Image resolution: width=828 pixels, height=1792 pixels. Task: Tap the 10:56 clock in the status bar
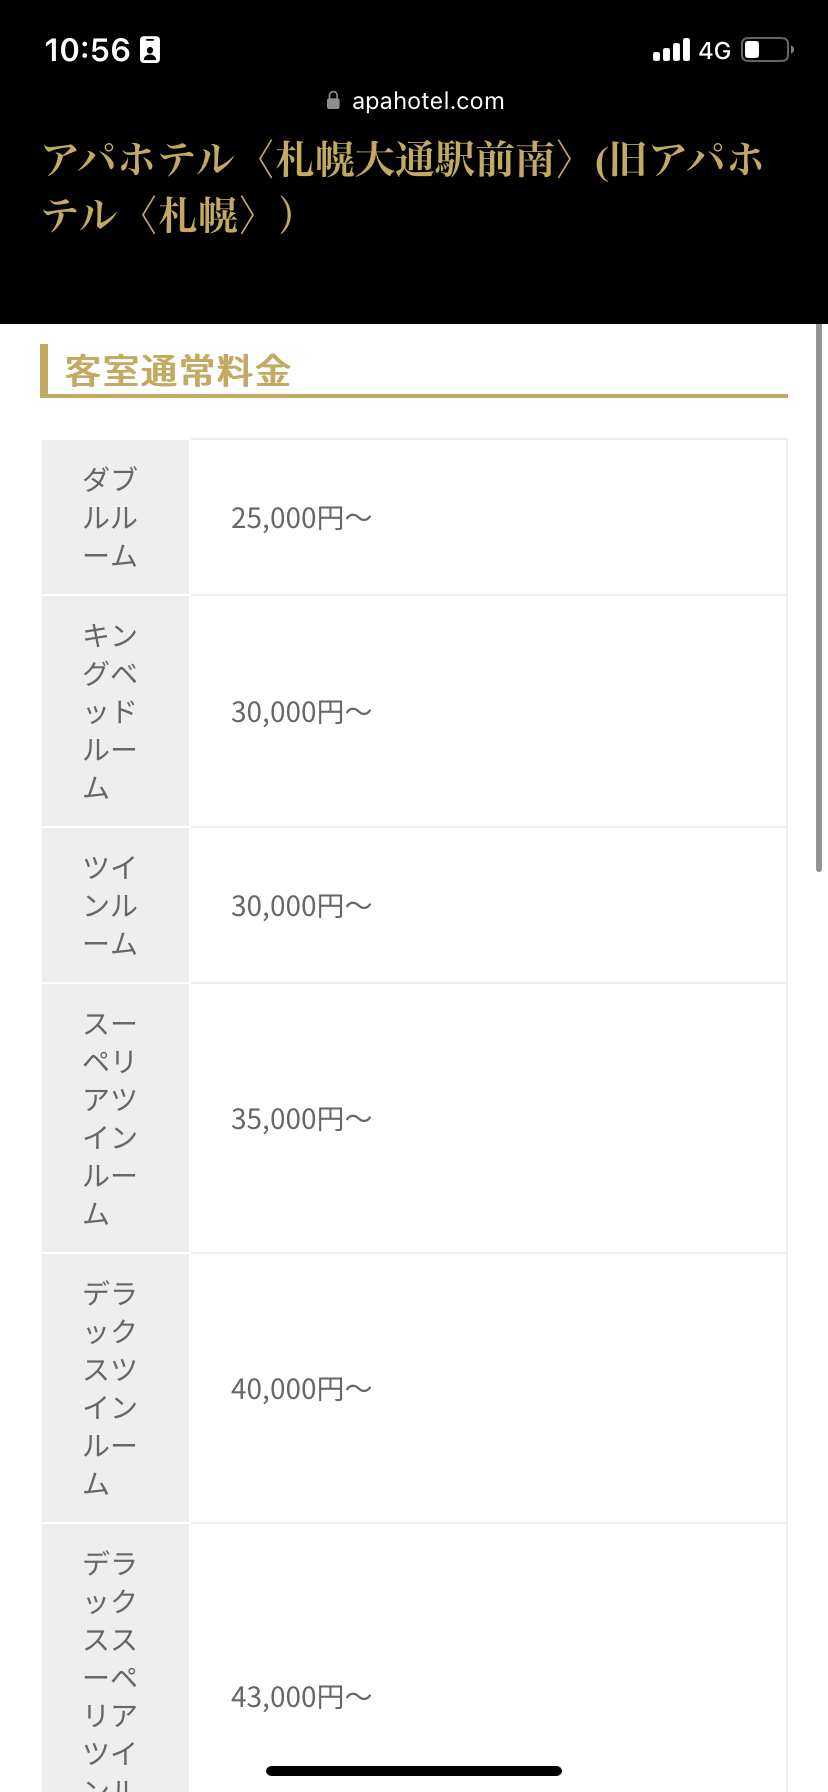[88, 50]
